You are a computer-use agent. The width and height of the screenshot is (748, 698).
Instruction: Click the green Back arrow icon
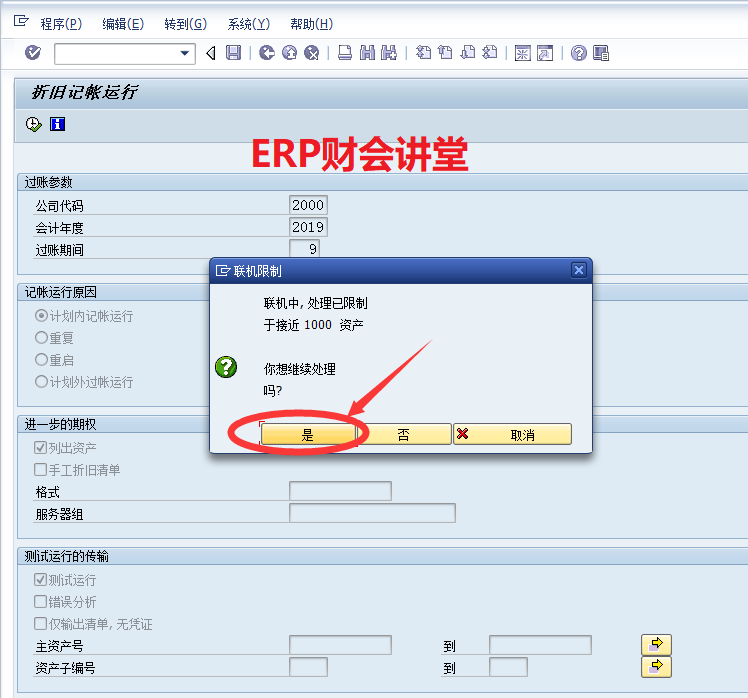266,53
